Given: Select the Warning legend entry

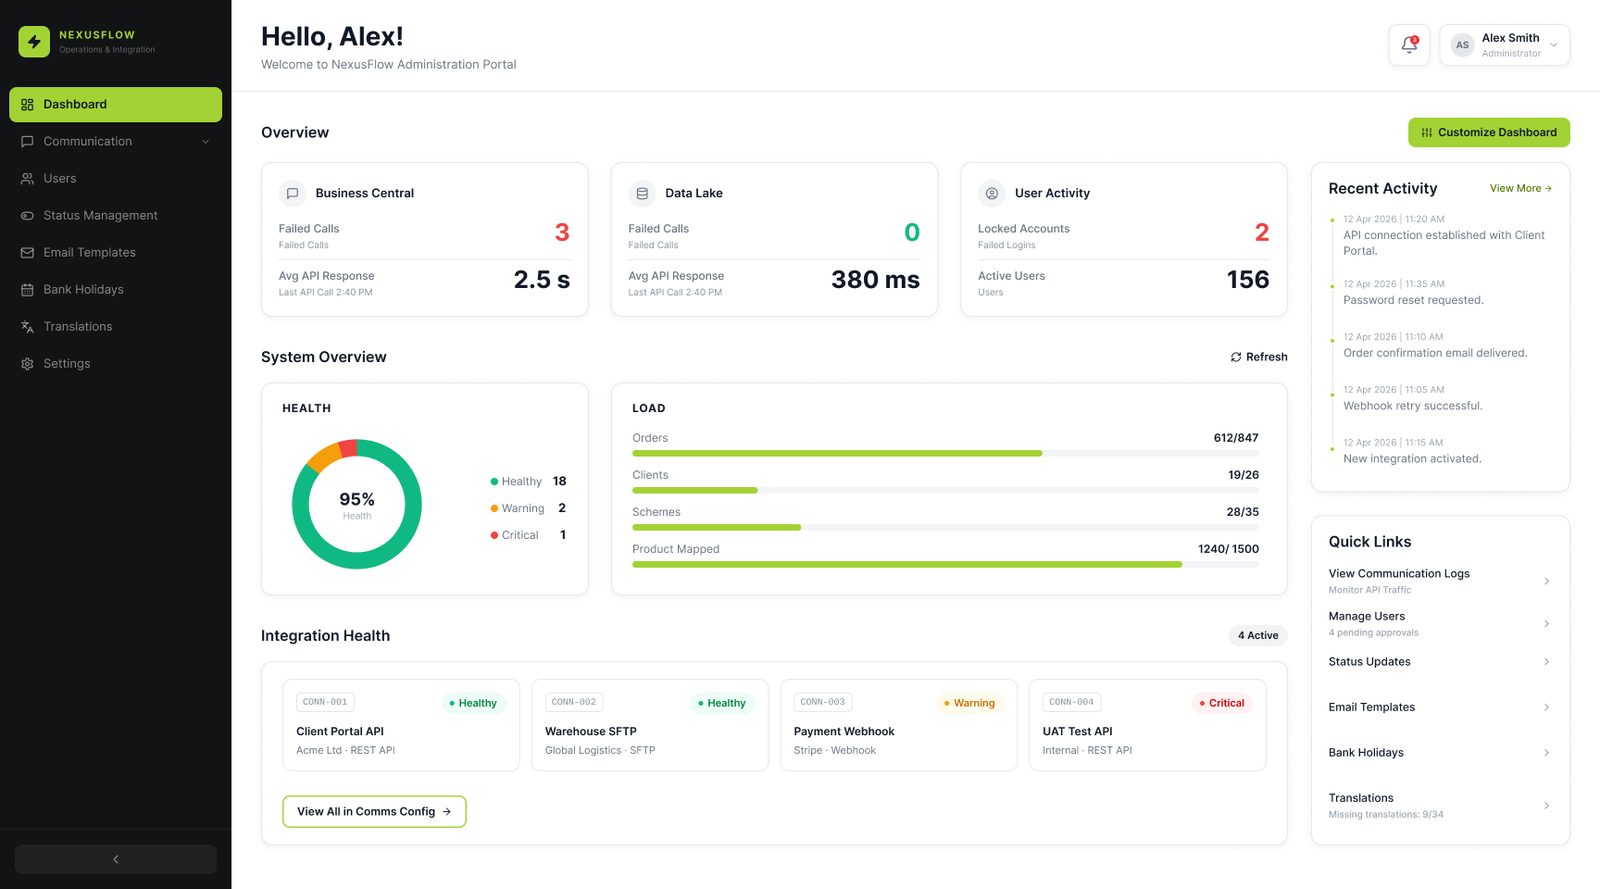Looking at the screenshot, I should [x=528, y=508].
